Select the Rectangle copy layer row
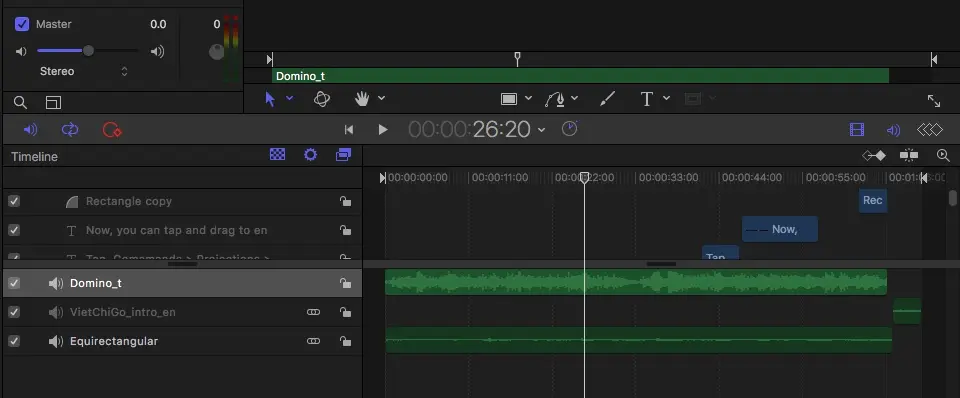Viewport: 960px width, 398px height. point(182,201)
